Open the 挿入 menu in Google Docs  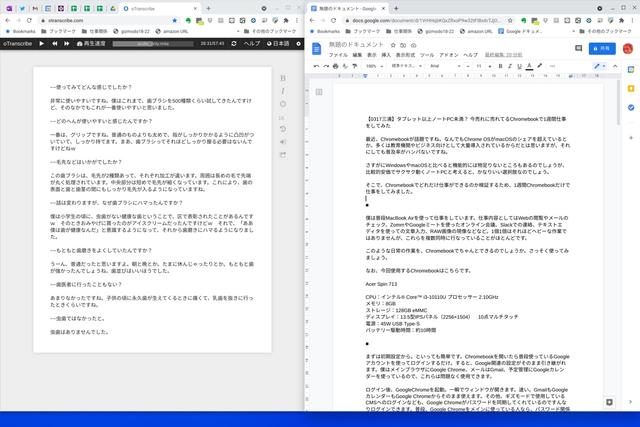coord(386,55)
